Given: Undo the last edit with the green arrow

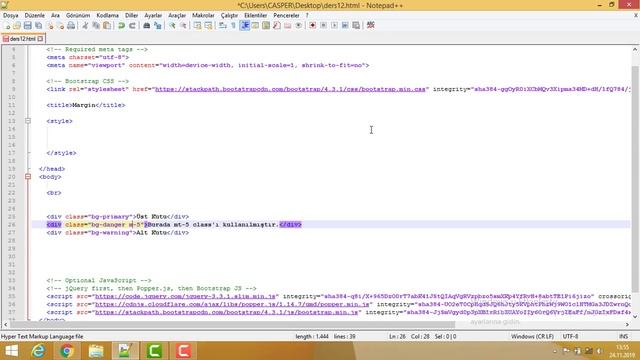Looking at the screenshot, I should tap(121, 25).
